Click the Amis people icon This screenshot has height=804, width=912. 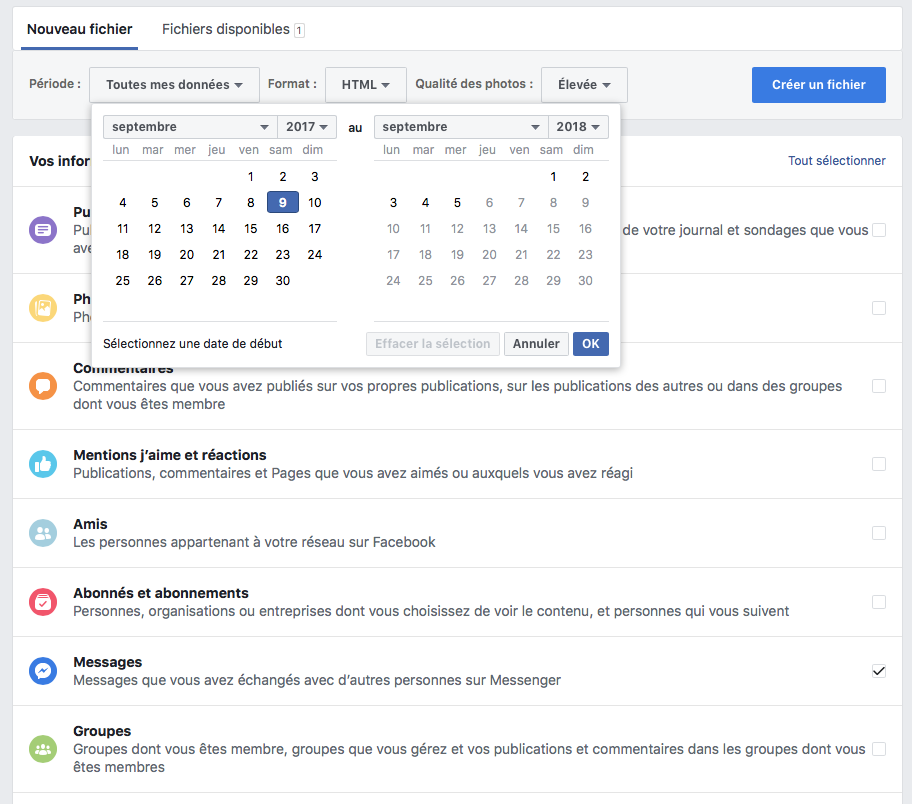[43, 533]
